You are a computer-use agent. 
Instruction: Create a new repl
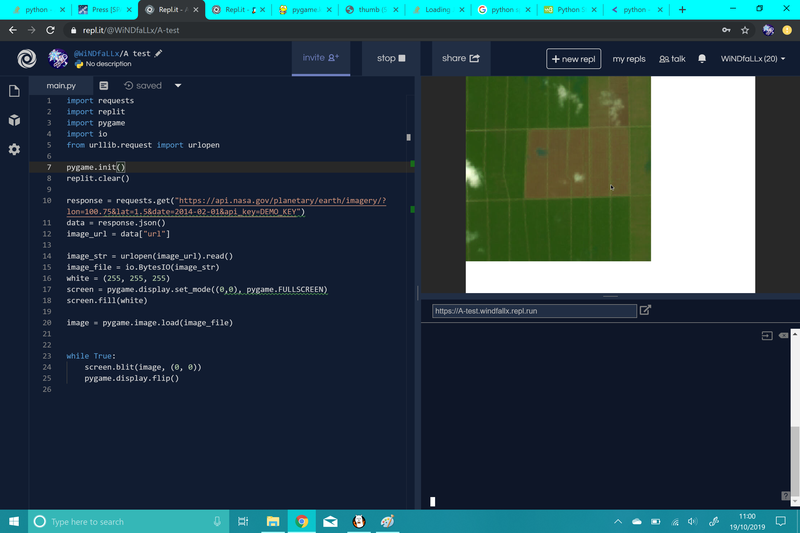(573, 59)
